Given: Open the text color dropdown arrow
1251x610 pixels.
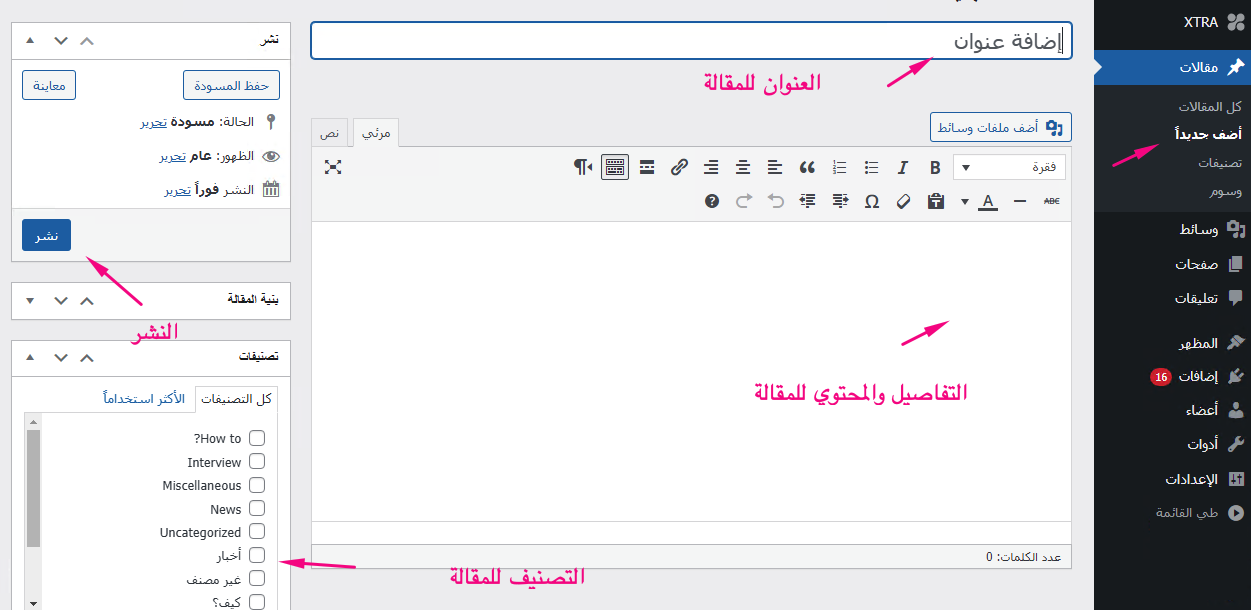Looking at the screenshot, I should click(965, 201).
